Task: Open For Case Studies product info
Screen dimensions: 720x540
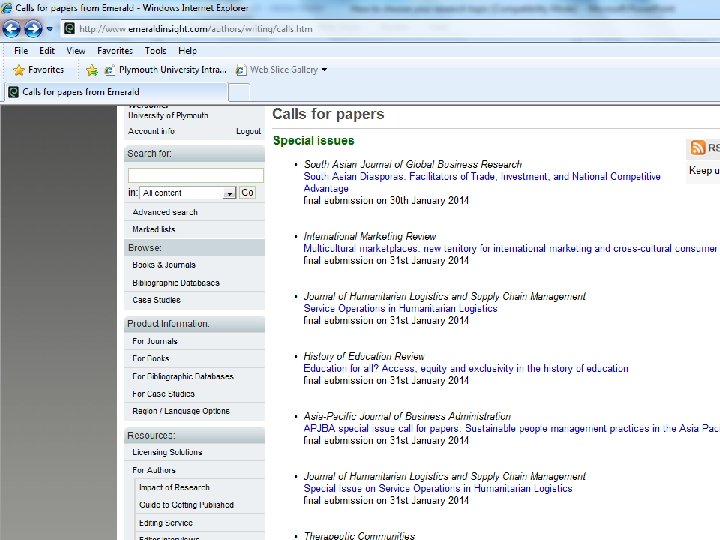Action: point(163,394)
